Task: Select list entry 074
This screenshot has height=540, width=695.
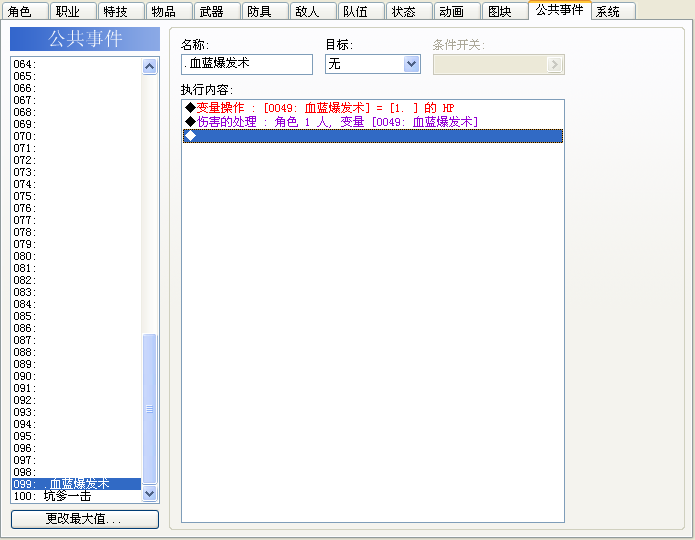Action: point(76,184)
